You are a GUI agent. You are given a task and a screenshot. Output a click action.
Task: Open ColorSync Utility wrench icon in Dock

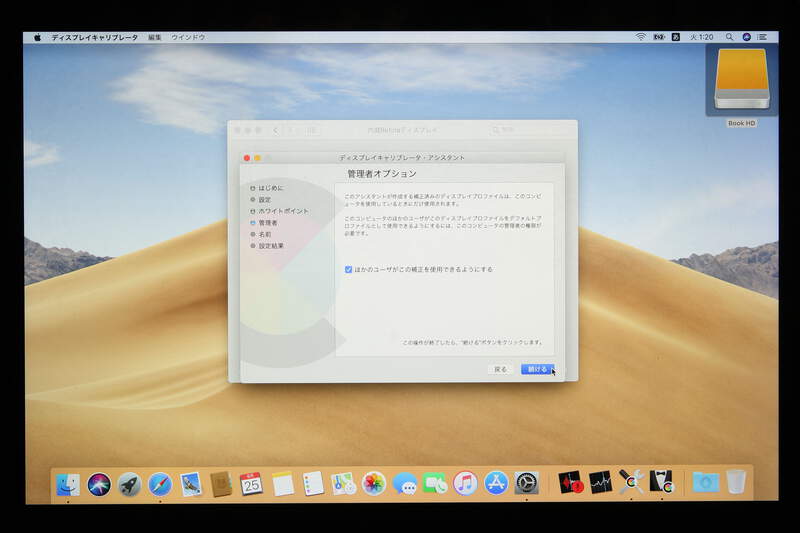click(631, 481)
